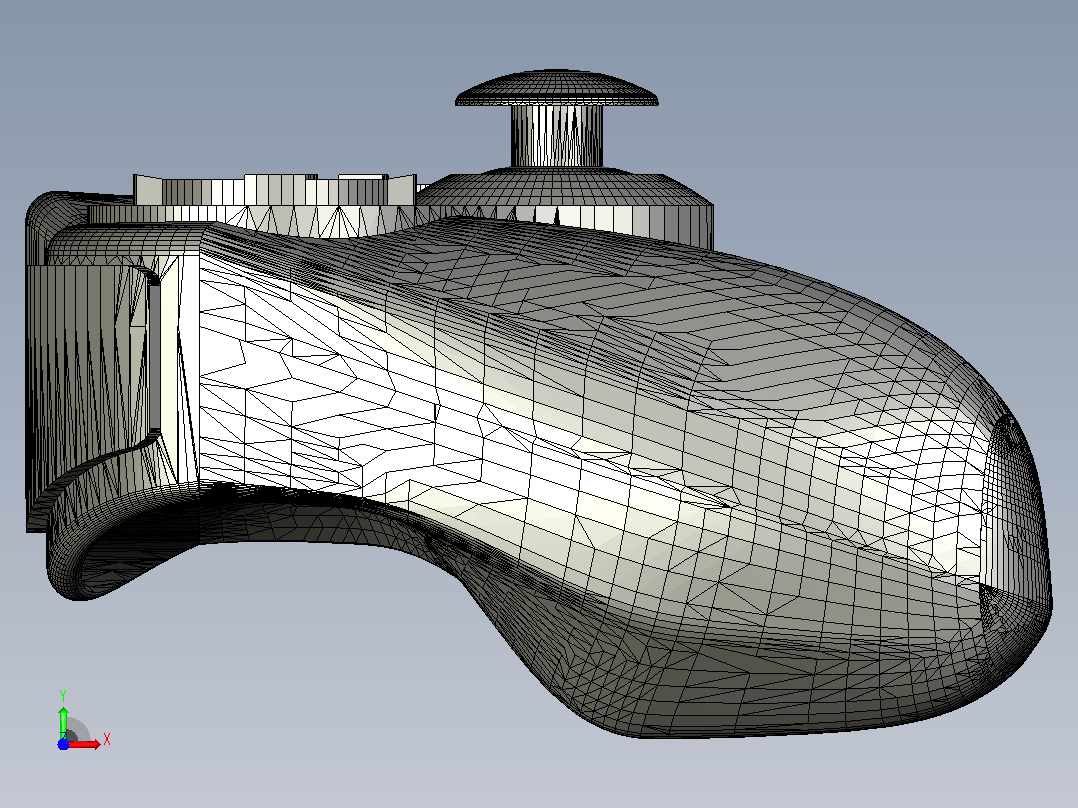The image size is (1078, 808).
Task: Click the blue Z-axis dot of the triad
Action: [x=63, y=744]
